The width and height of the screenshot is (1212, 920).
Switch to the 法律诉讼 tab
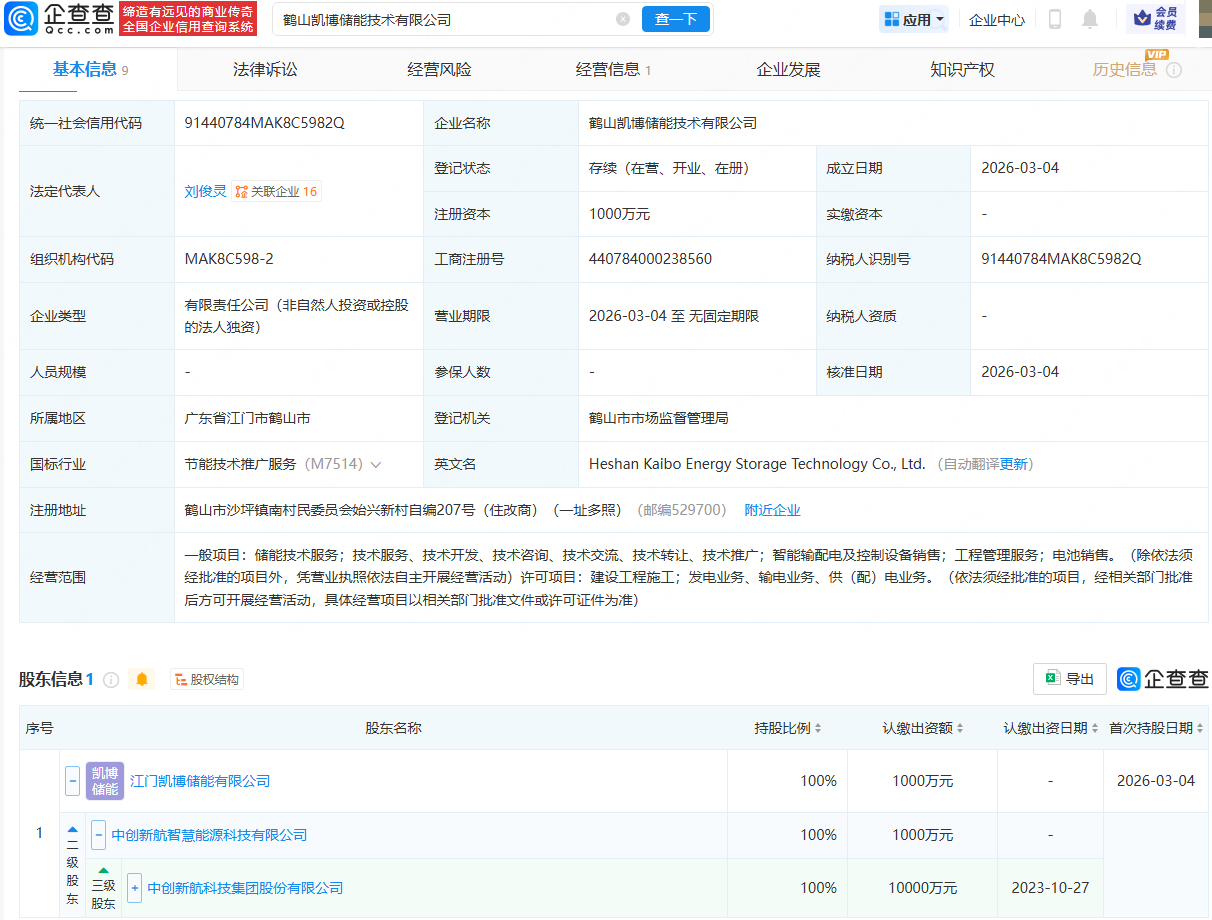264,69
